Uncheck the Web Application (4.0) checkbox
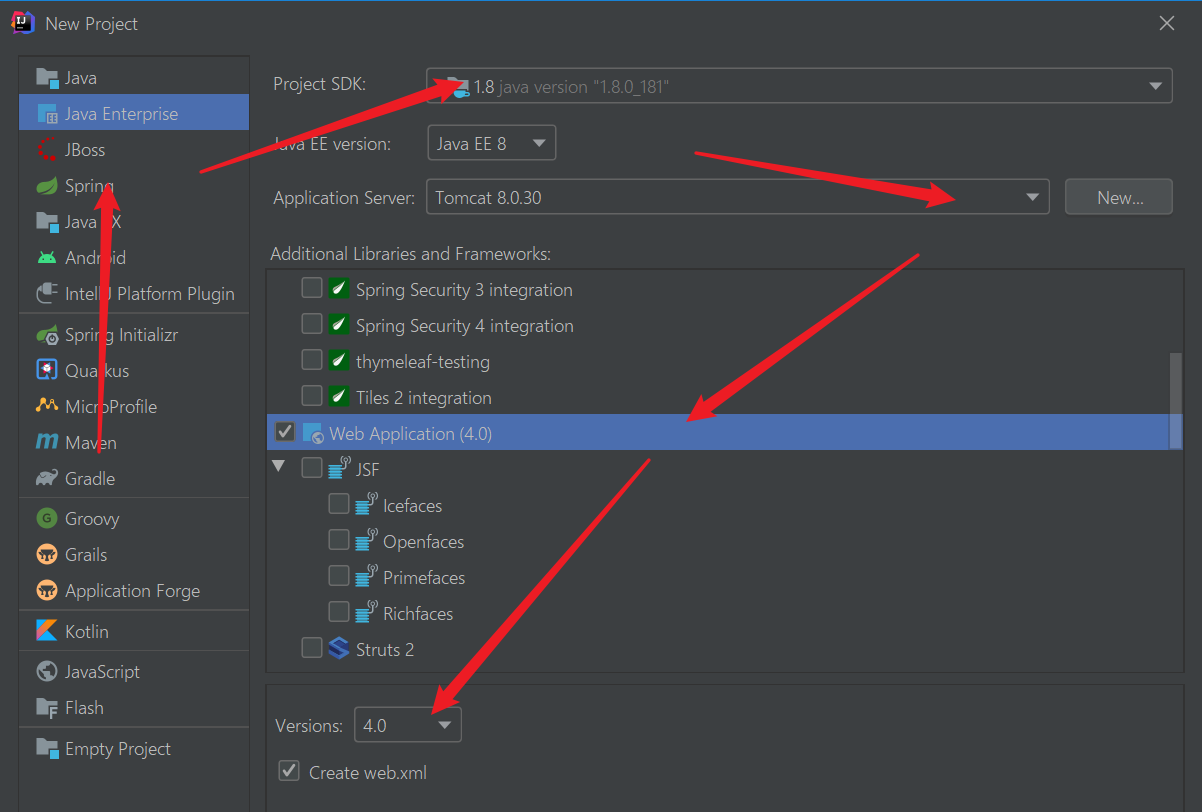The width and height of the screenshot is (1202, 812). (285, 432)
